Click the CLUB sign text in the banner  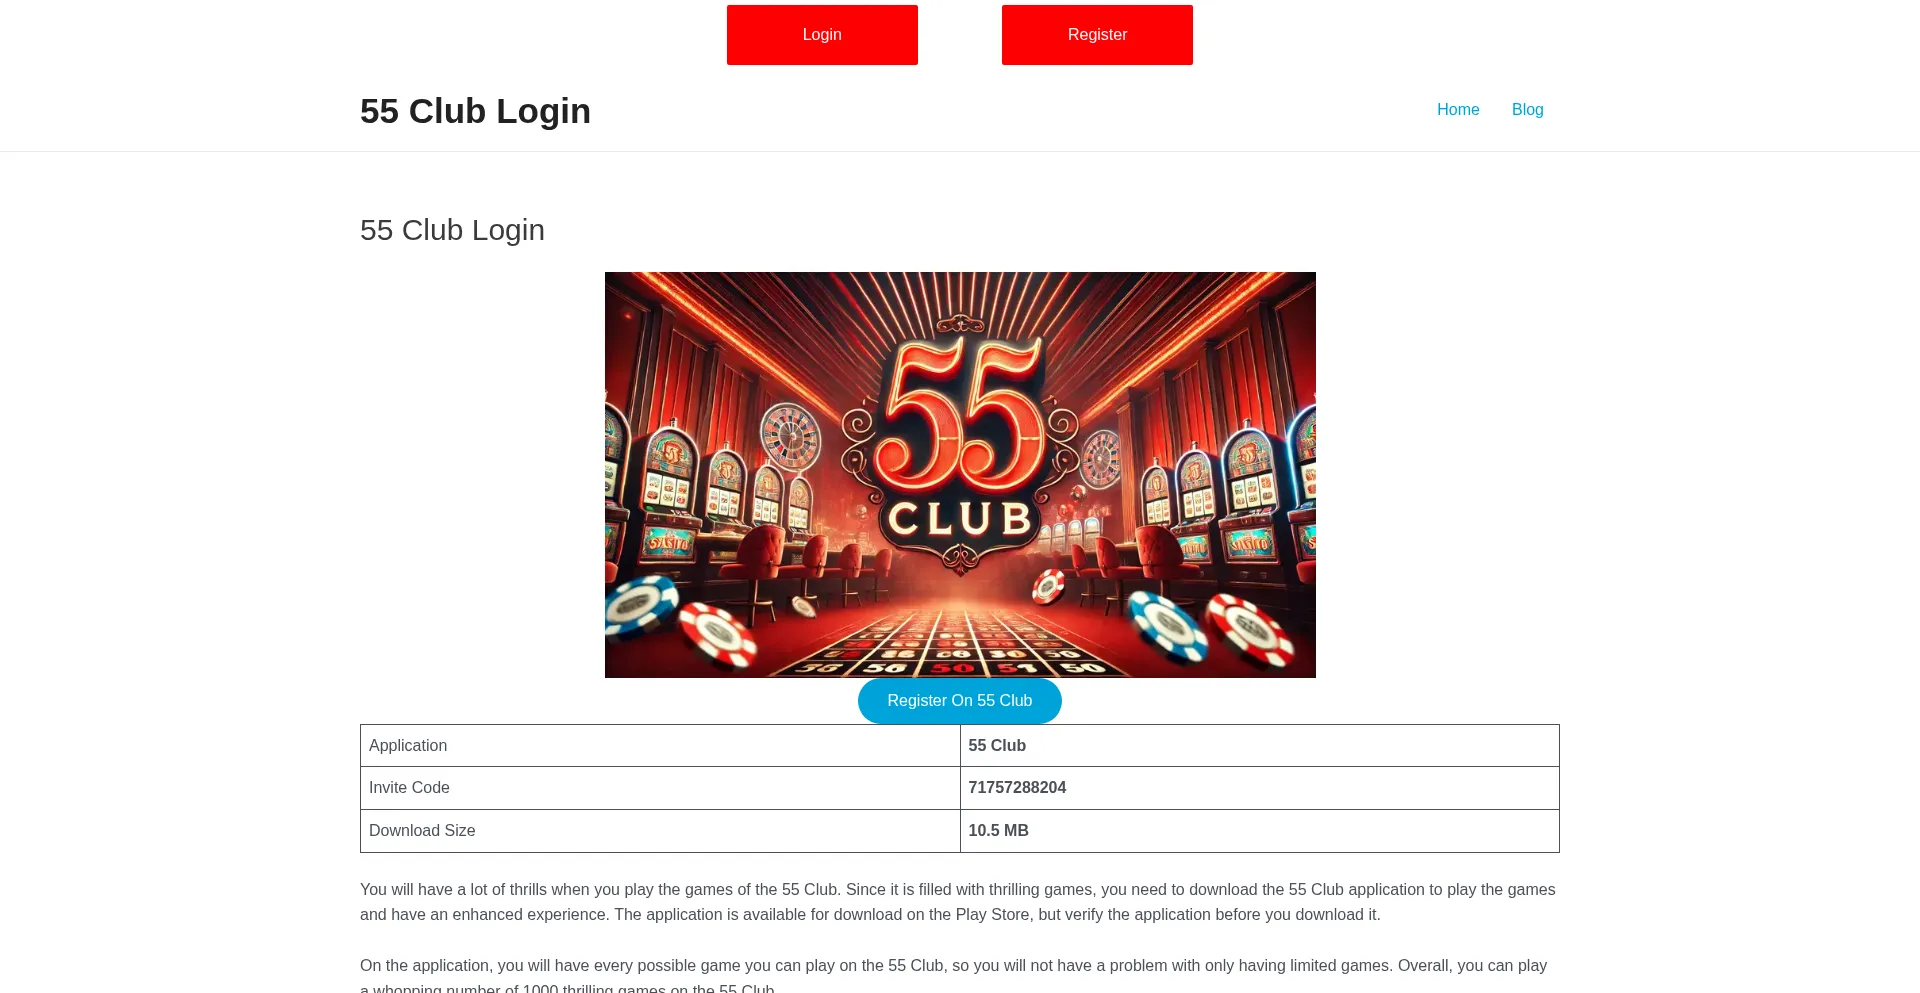tap(960, 519)
